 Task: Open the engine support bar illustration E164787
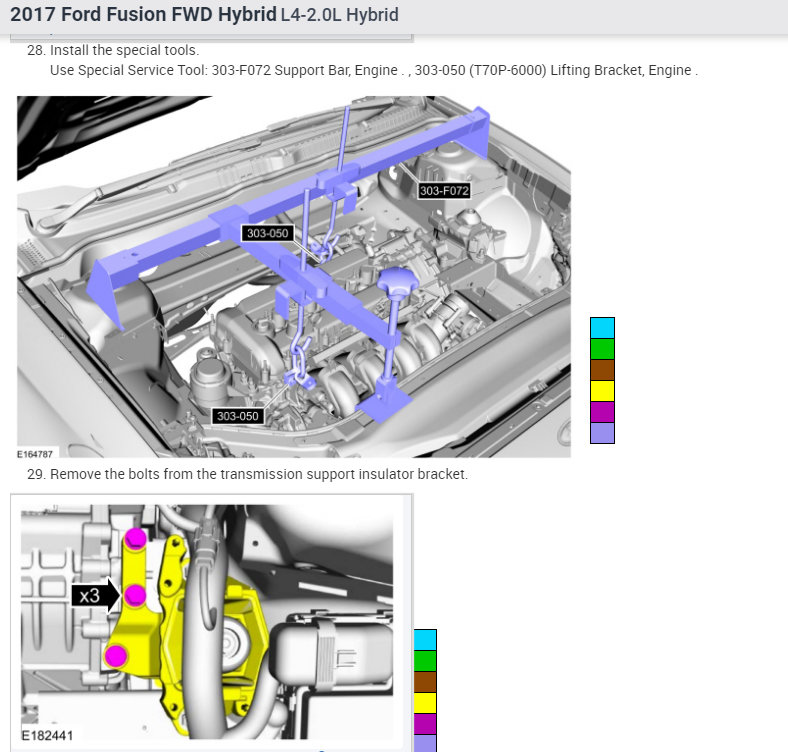tap(294, 276)
